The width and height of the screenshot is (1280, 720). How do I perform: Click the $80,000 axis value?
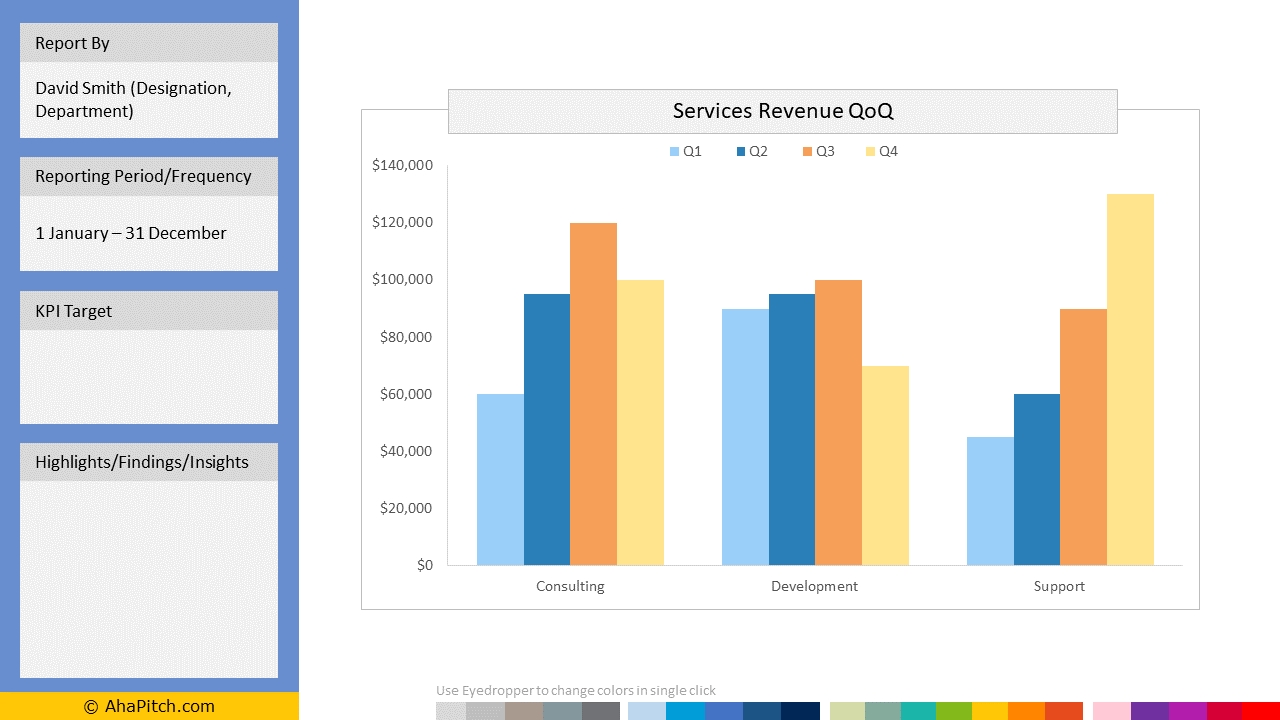pos(406,337)
